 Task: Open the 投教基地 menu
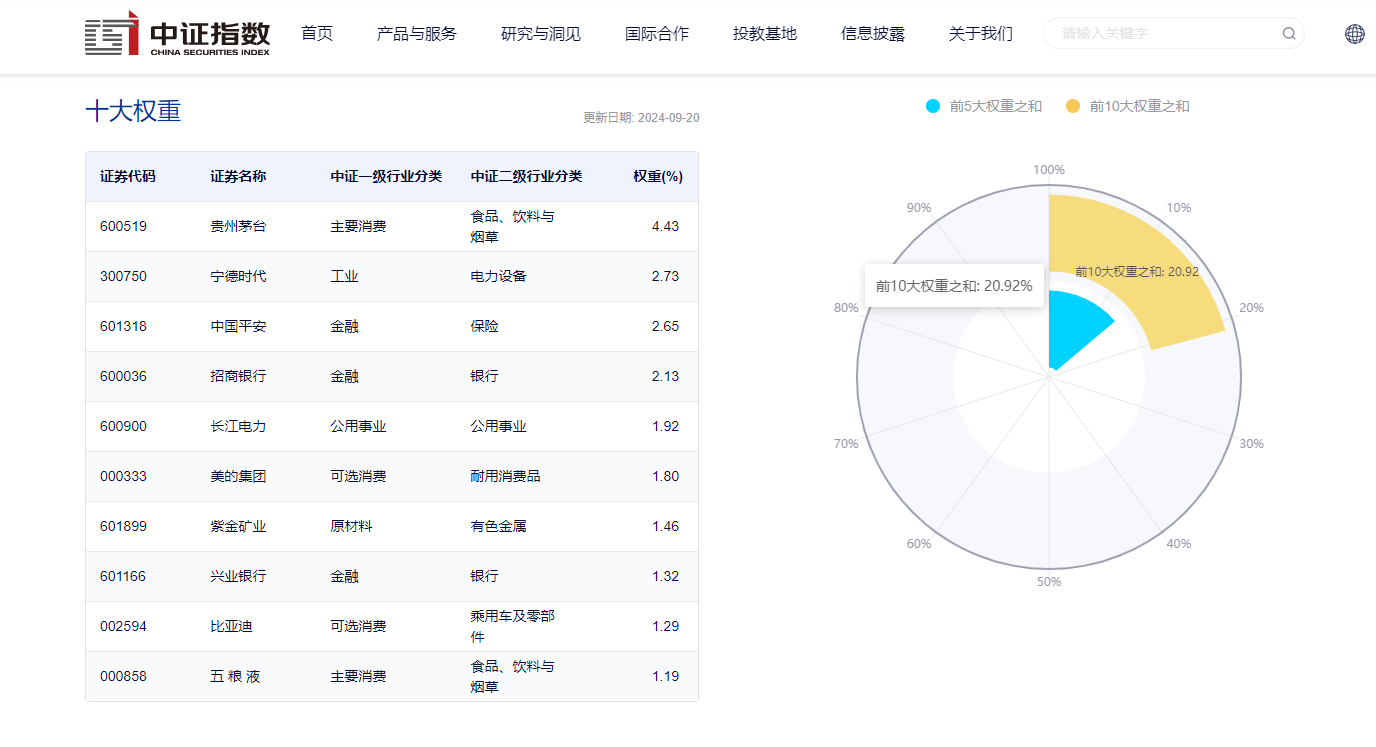click(x=765, y=33)
